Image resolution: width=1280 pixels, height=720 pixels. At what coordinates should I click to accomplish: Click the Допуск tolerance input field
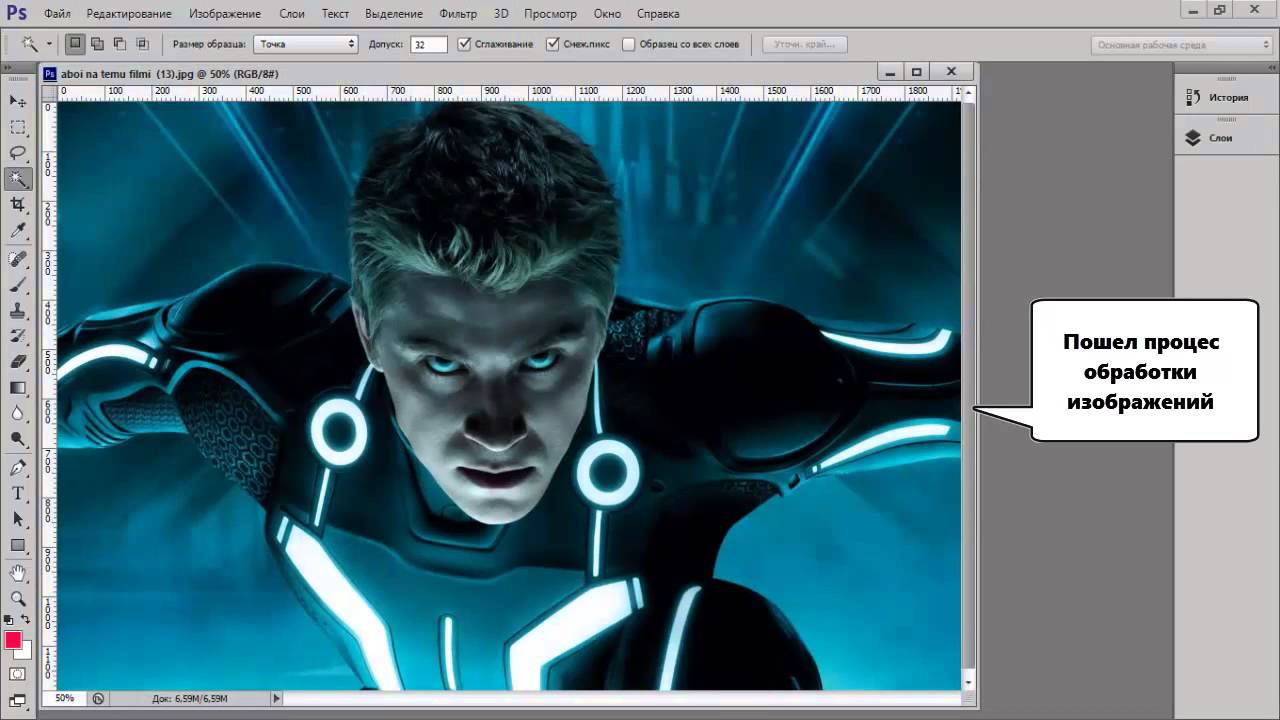[428, 44]
